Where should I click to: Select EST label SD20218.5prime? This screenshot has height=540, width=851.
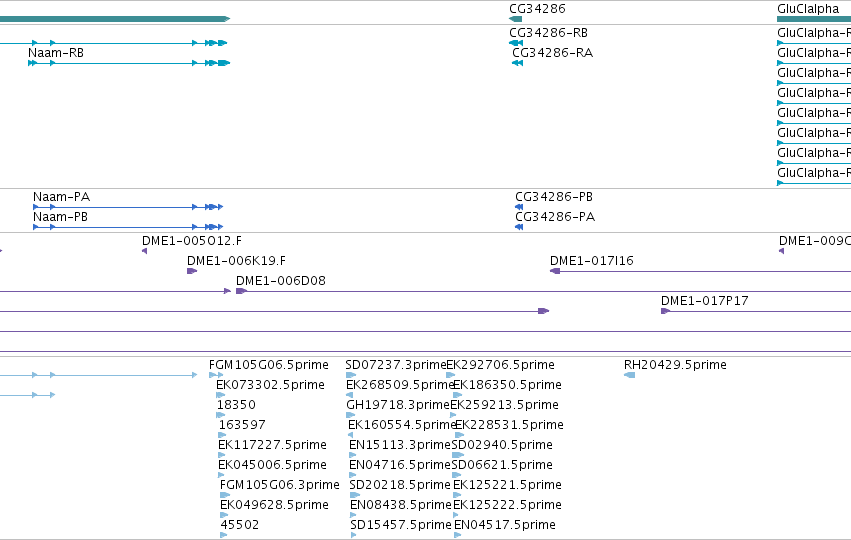click(400, 485)
